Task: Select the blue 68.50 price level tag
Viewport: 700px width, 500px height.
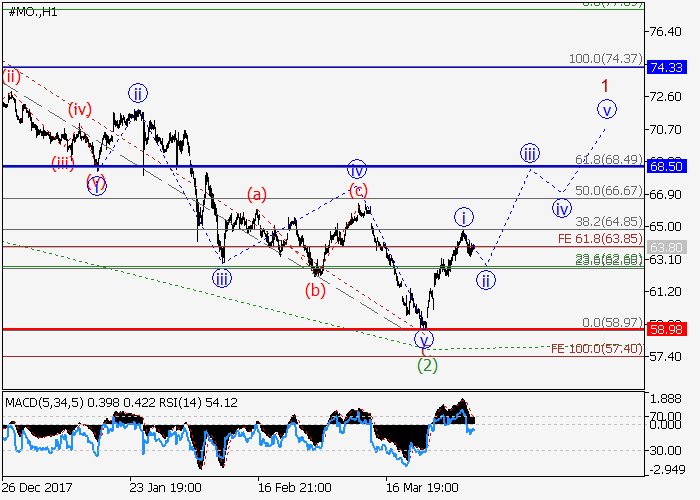Action: coord(666,165)
